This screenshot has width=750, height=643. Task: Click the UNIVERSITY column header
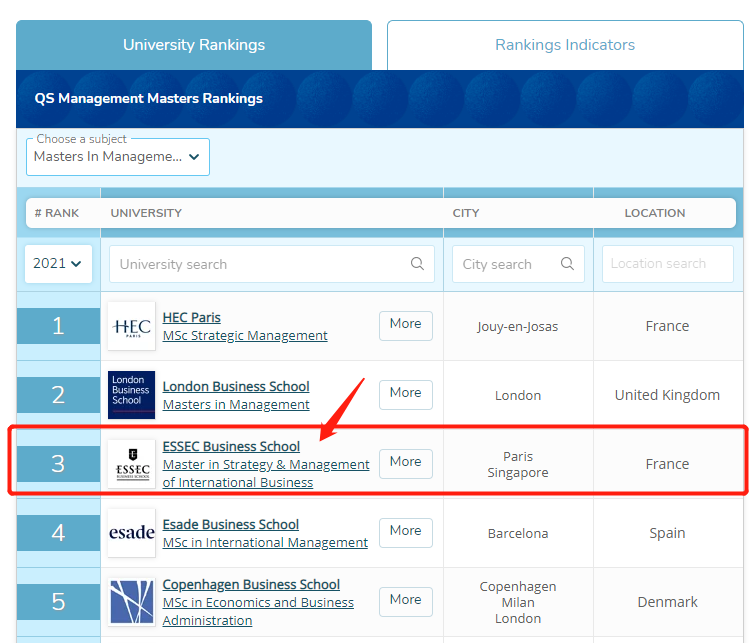[x=146, y=213]
